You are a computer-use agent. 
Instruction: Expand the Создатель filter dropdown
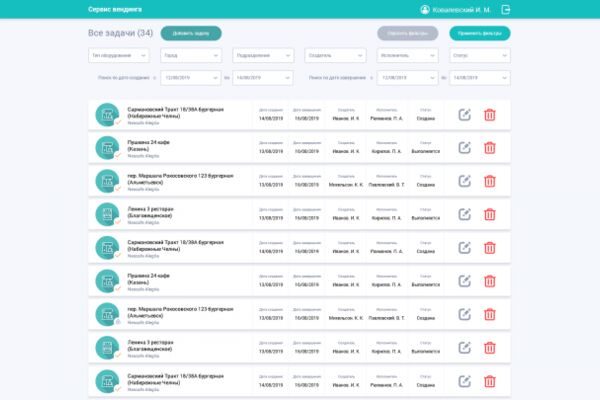point(335,56)
